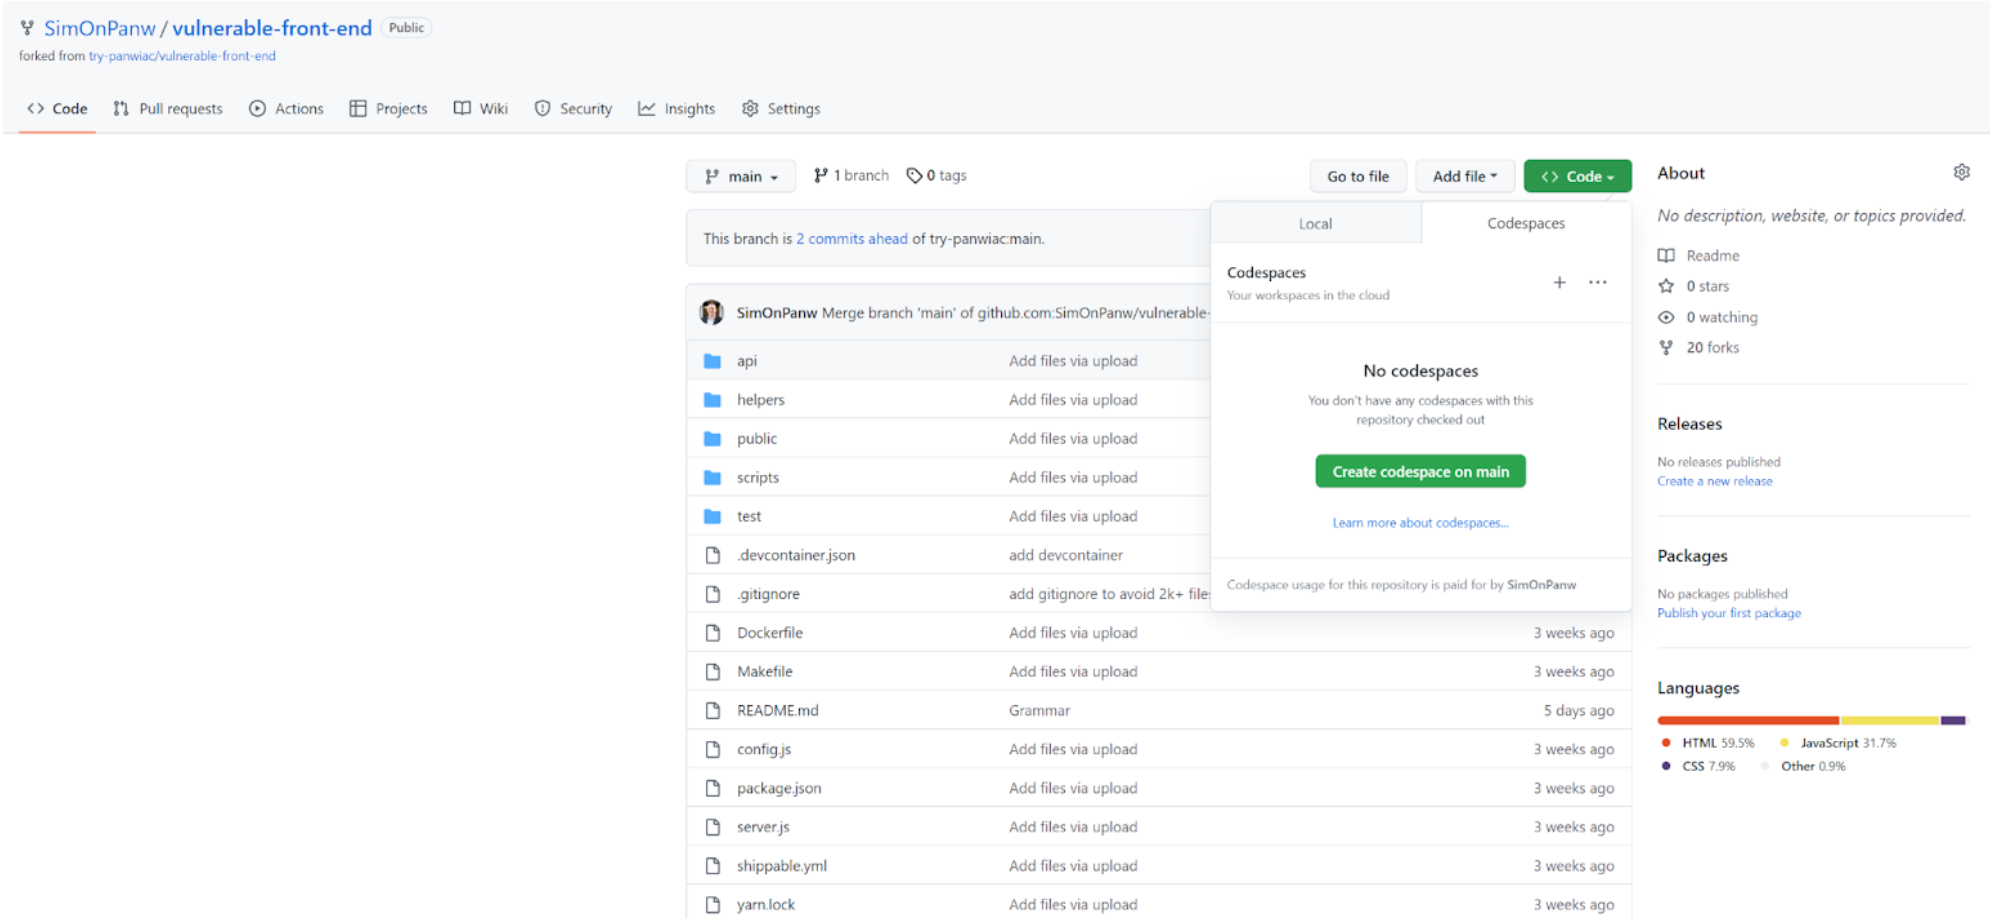Click the CSS 7.9% language entry
Screen dimensions: 1990x919
[x=1698, y=766]
